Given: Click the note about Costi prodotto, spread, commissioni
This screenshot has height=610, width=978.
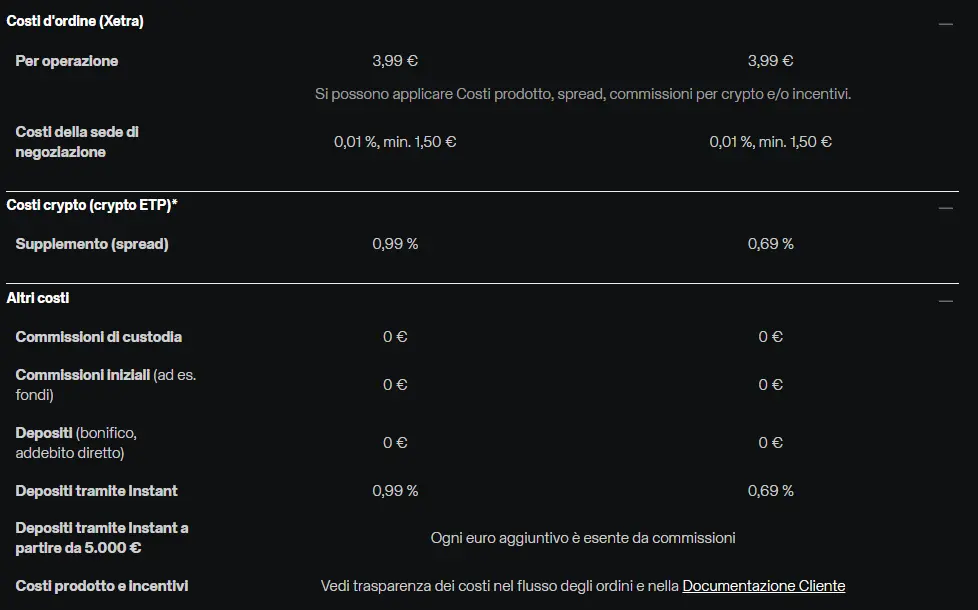Looking at the screenshot, I should point(583,94).
